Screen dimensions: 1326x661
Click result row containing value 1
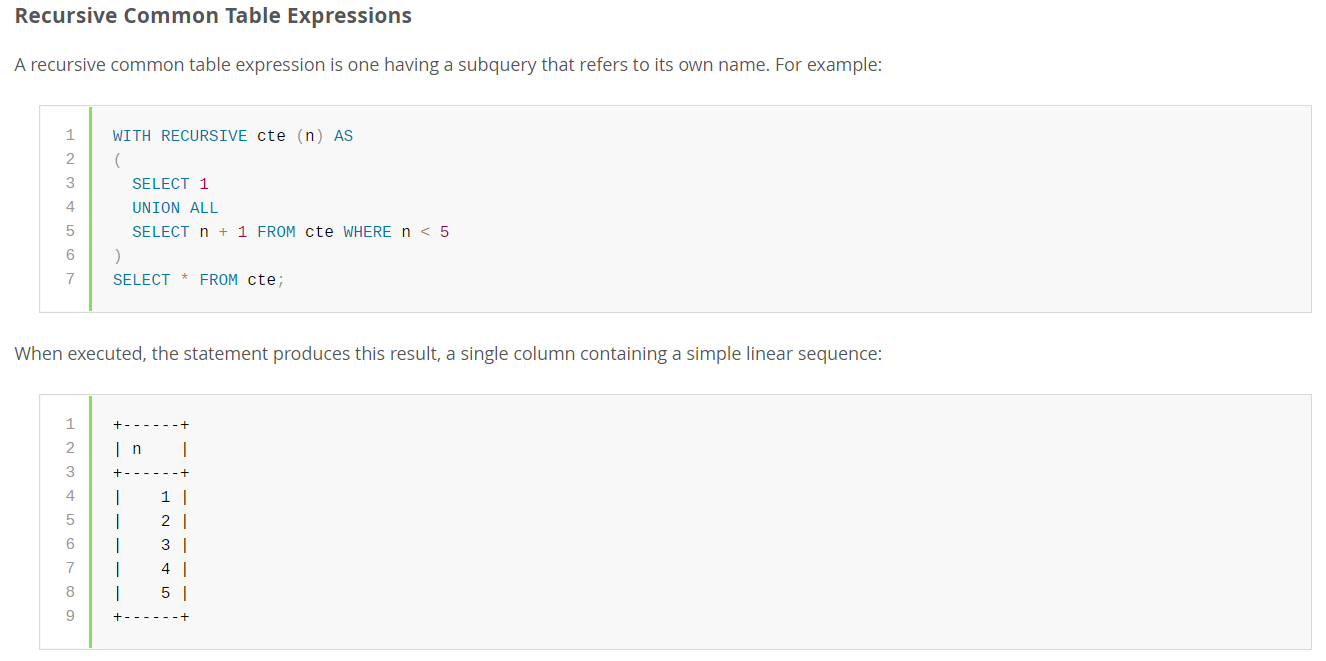coord(152,496)
